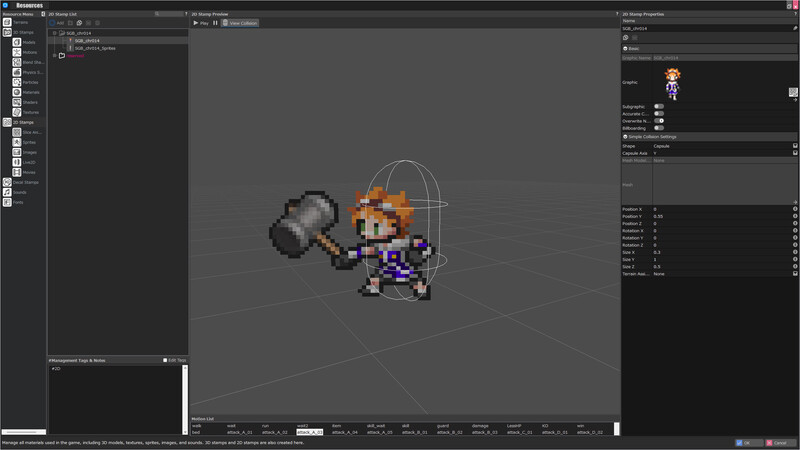Open the Slice Animation resource section
The height and width of the screenshot is (450, 800).
[28, 132]
